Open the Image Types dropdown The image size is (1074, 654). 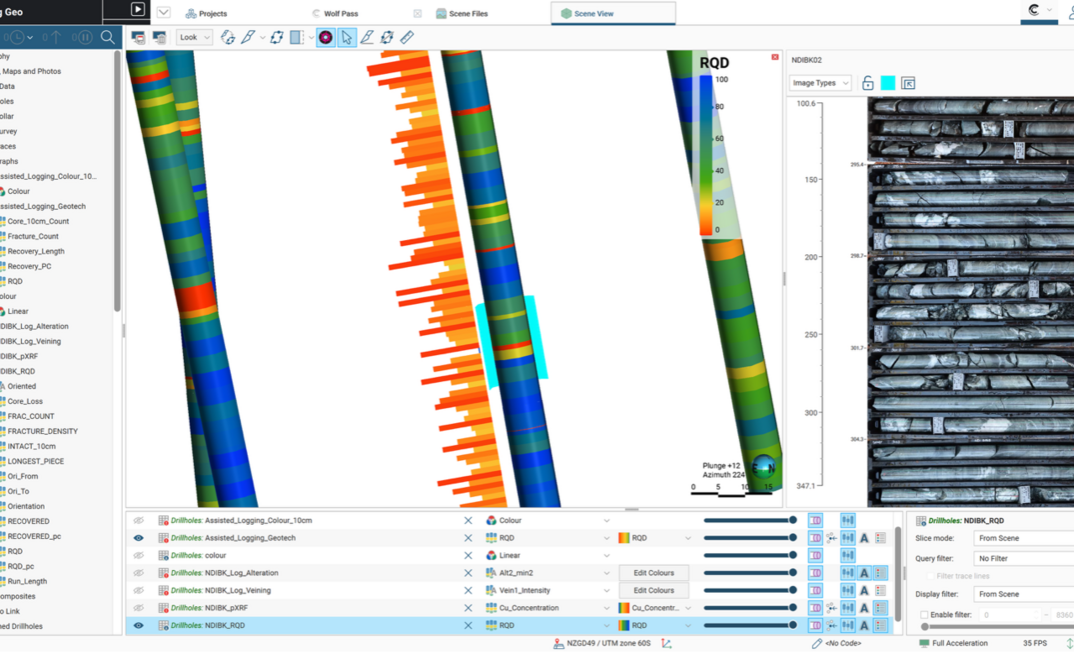click(820, 82)
